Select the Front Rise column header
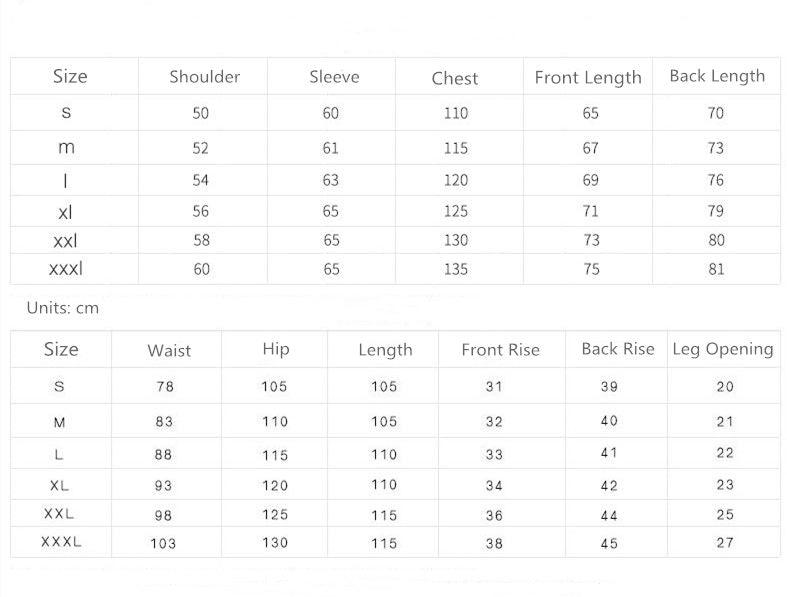787x597 pixels. click(x=500, y=350)
